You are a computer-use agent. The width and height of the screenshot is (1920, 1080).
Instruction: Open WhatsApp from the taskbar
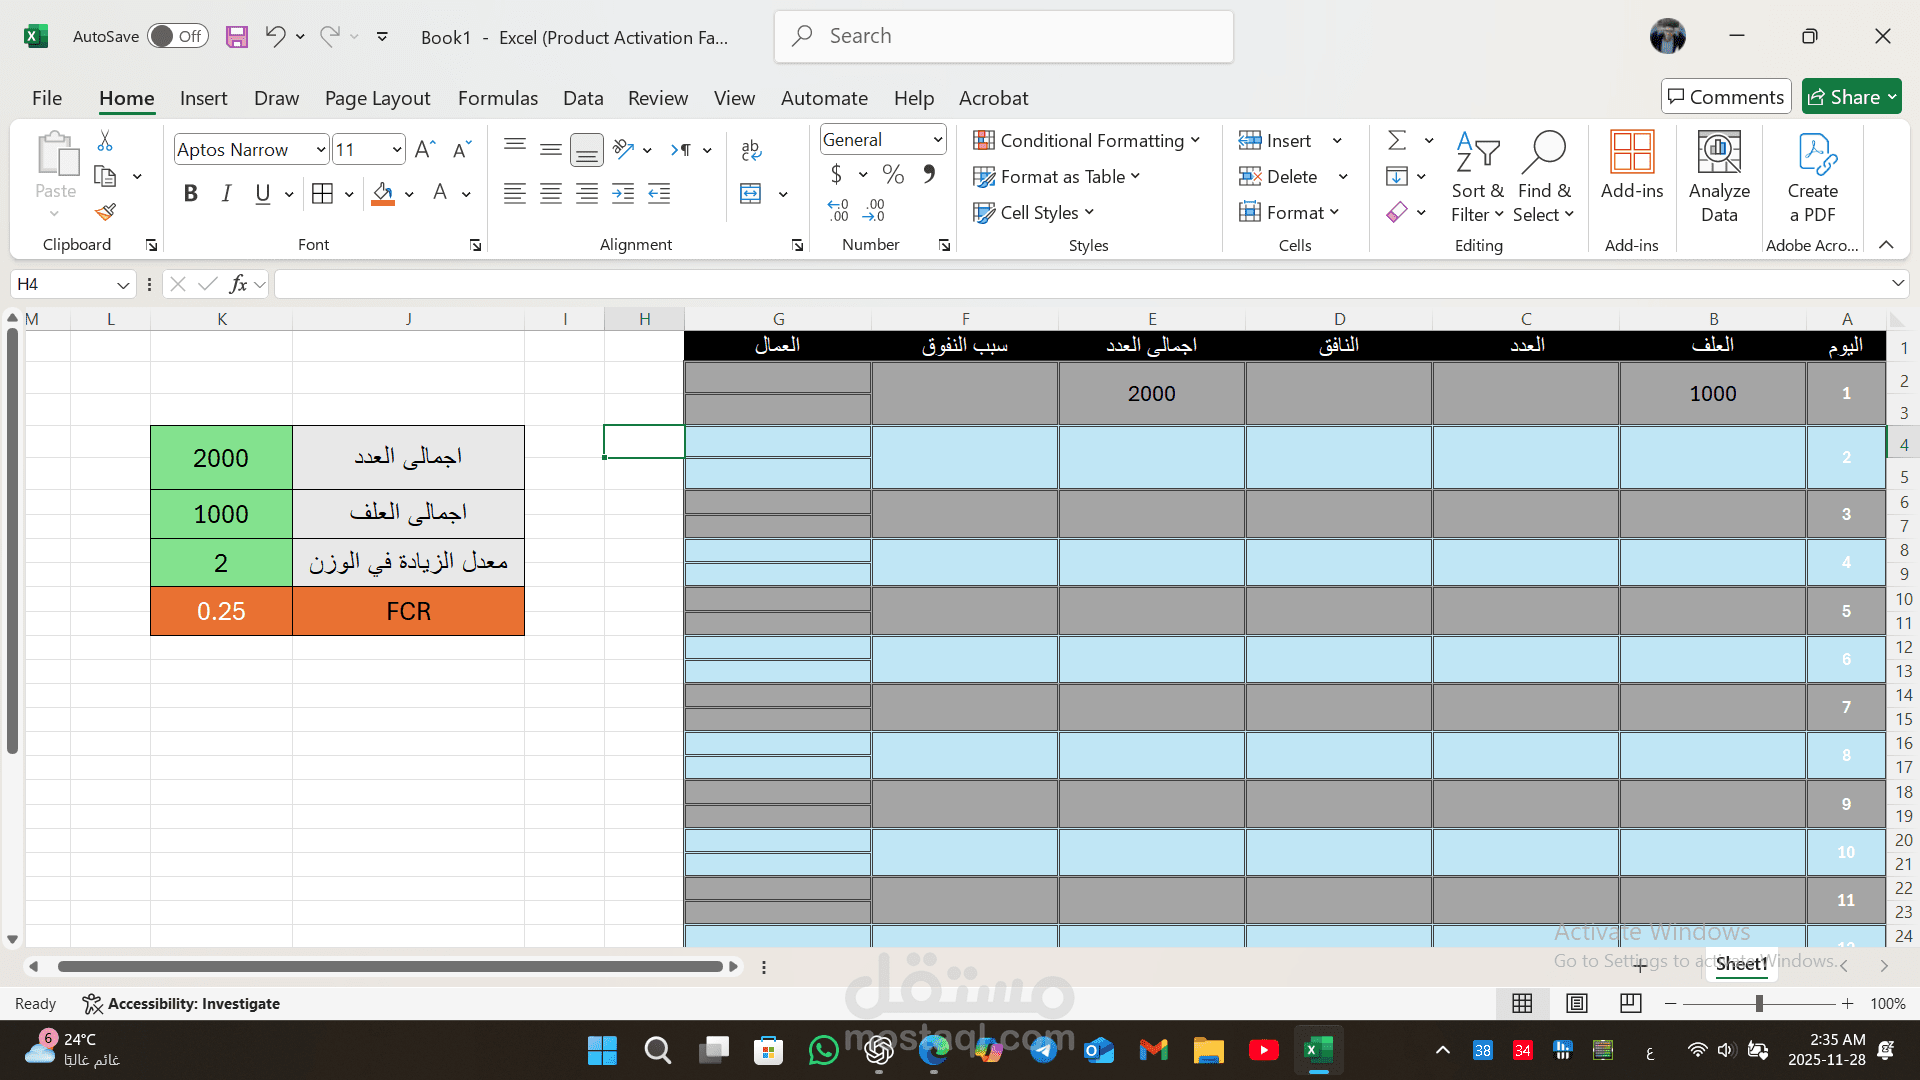[x=823, y=1050]
